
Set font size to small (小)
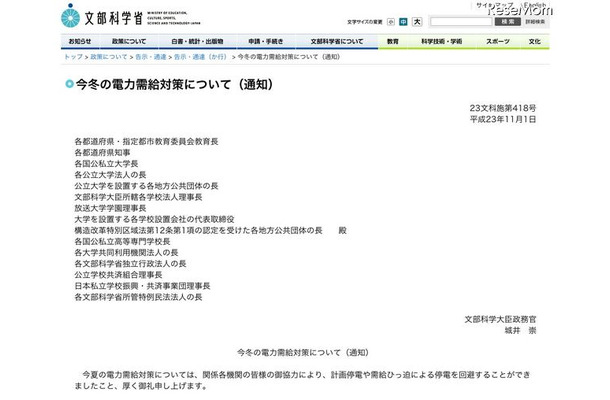click(x=391, y=22)
